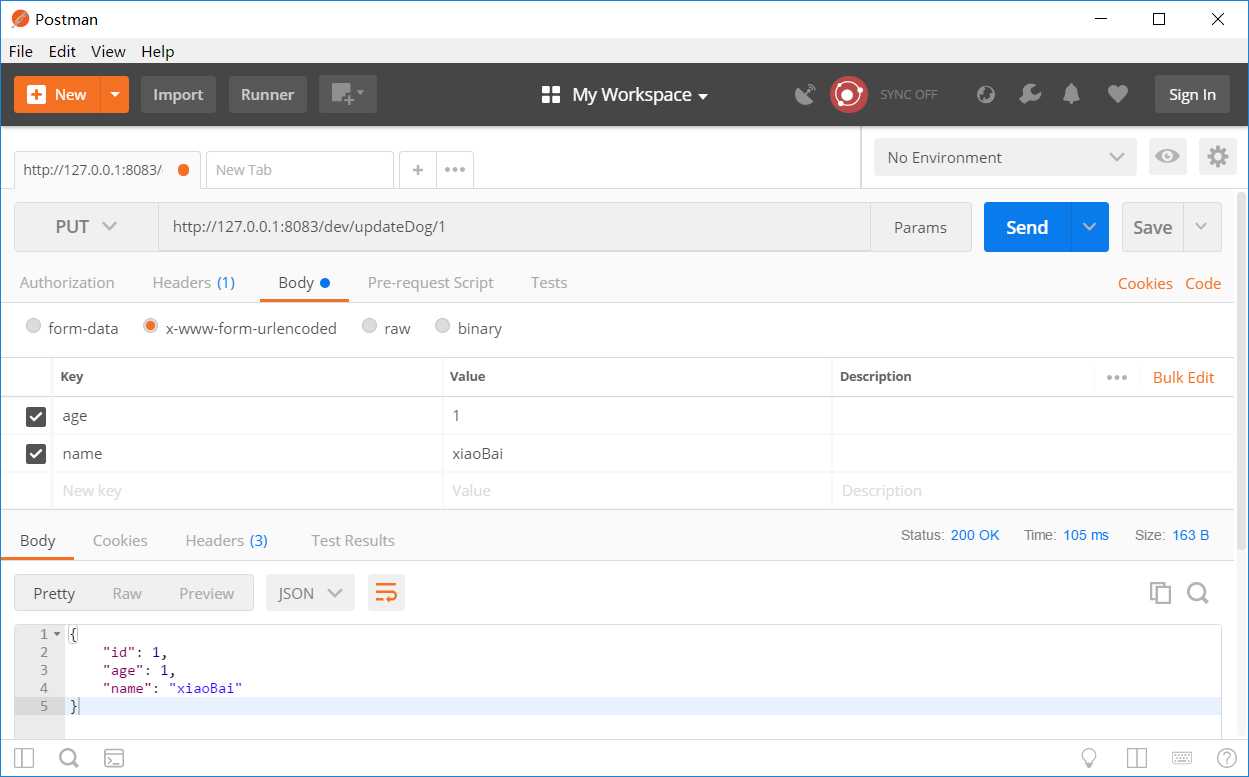Click the request URL input field
This screenshot has height=777, width=1249.
click(x=514, y=227)
